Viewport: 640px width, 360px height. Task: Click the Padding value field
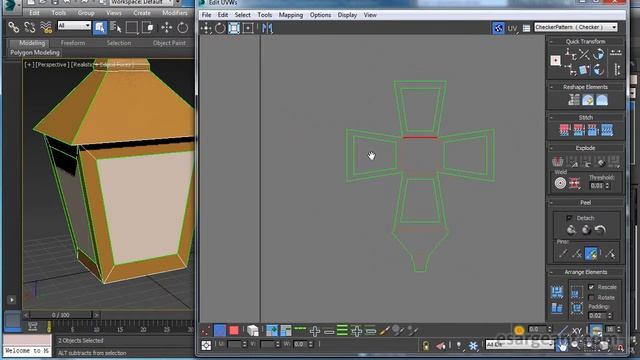tap(598, 316)
